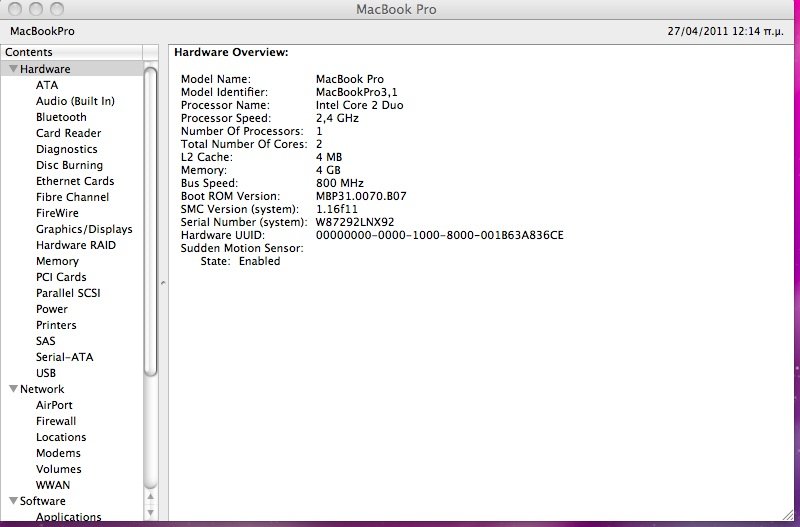Open the Bluetooth hardware section
The width and height of the screenshot is (800, 527).
coord(61,117)
